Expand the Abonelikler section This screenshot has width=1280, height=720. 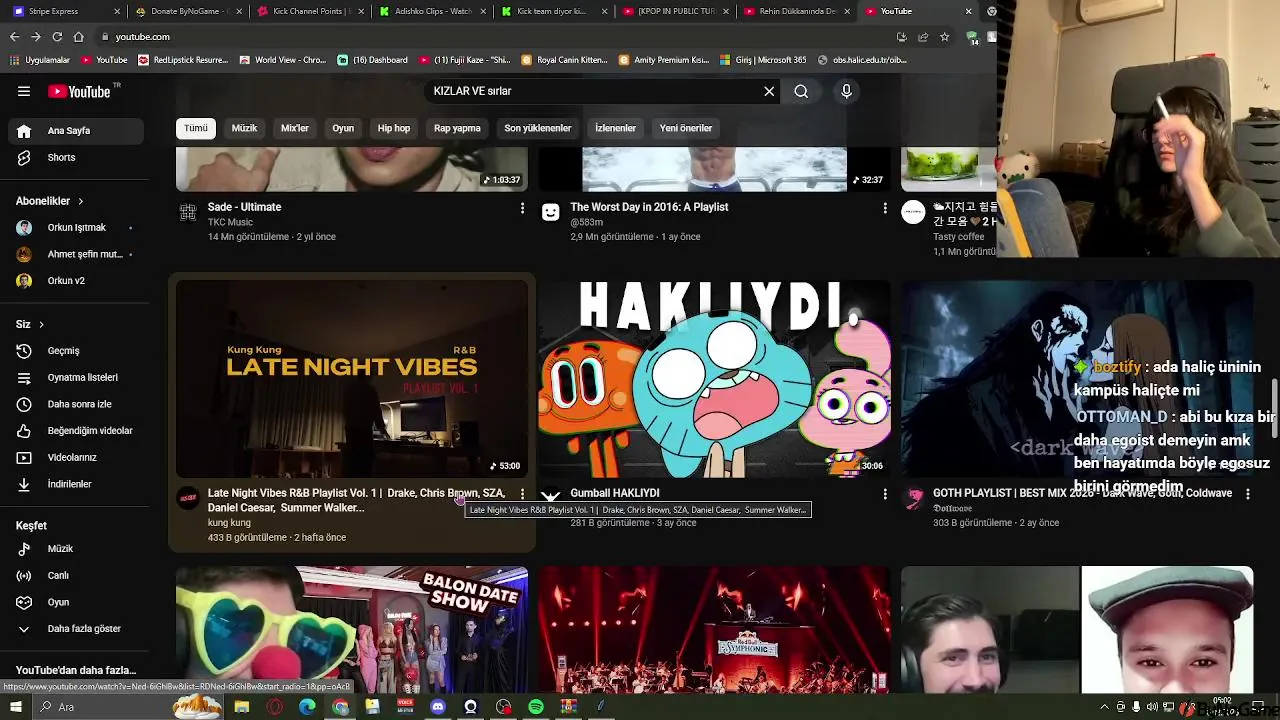(50, 201)
